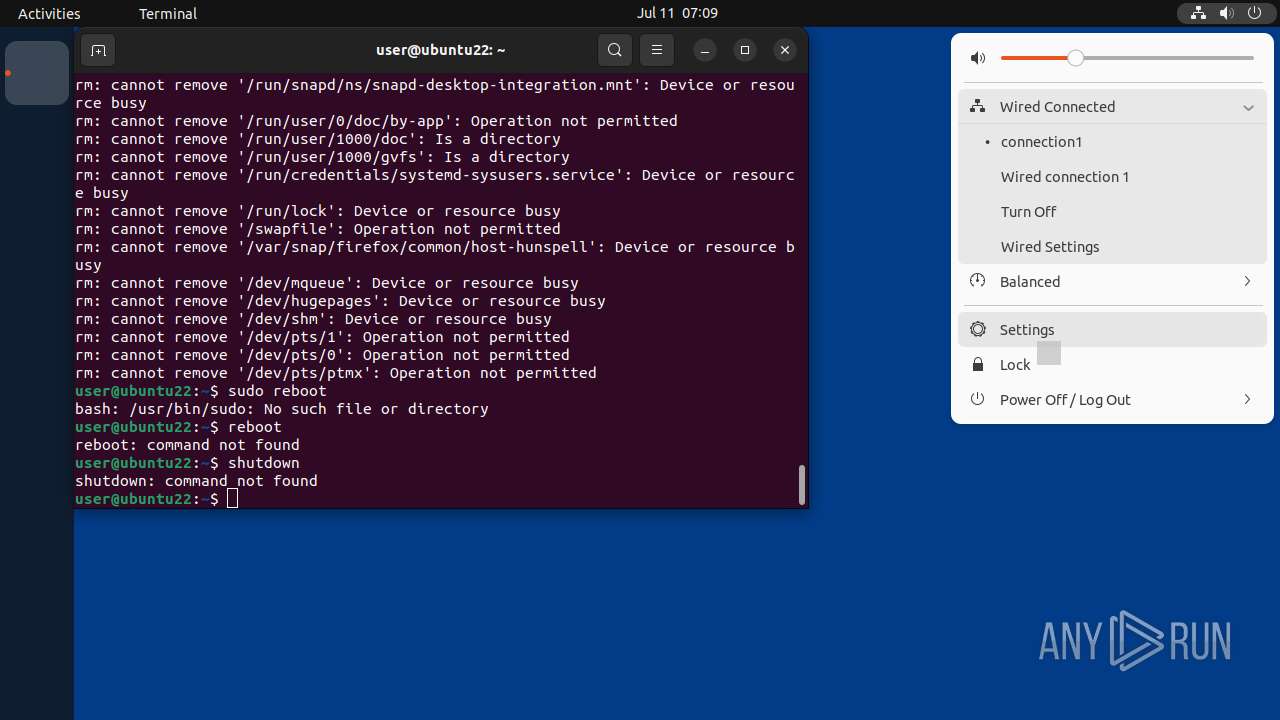Click the '/dev/shm' error line
Screen dimensions: 1280x720
(313, 319)
